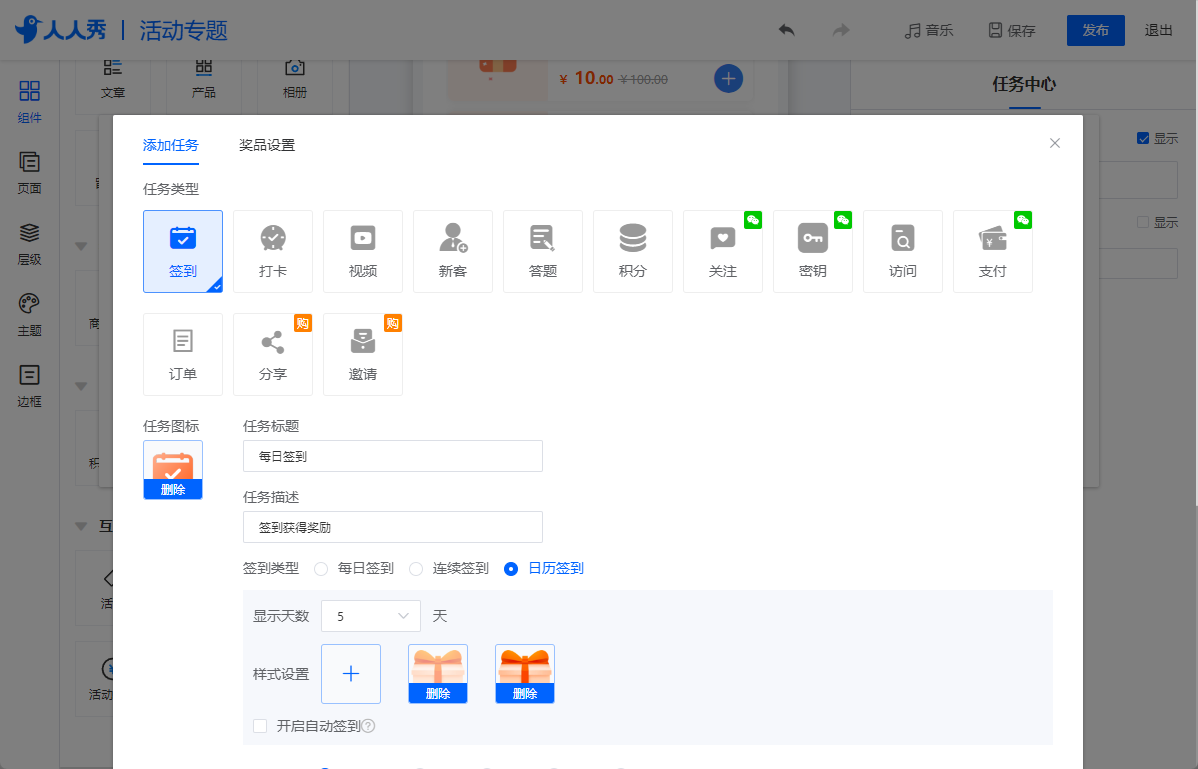Open the 显示天数 dropdown
1198x769 pixels.
click(371, 616)
